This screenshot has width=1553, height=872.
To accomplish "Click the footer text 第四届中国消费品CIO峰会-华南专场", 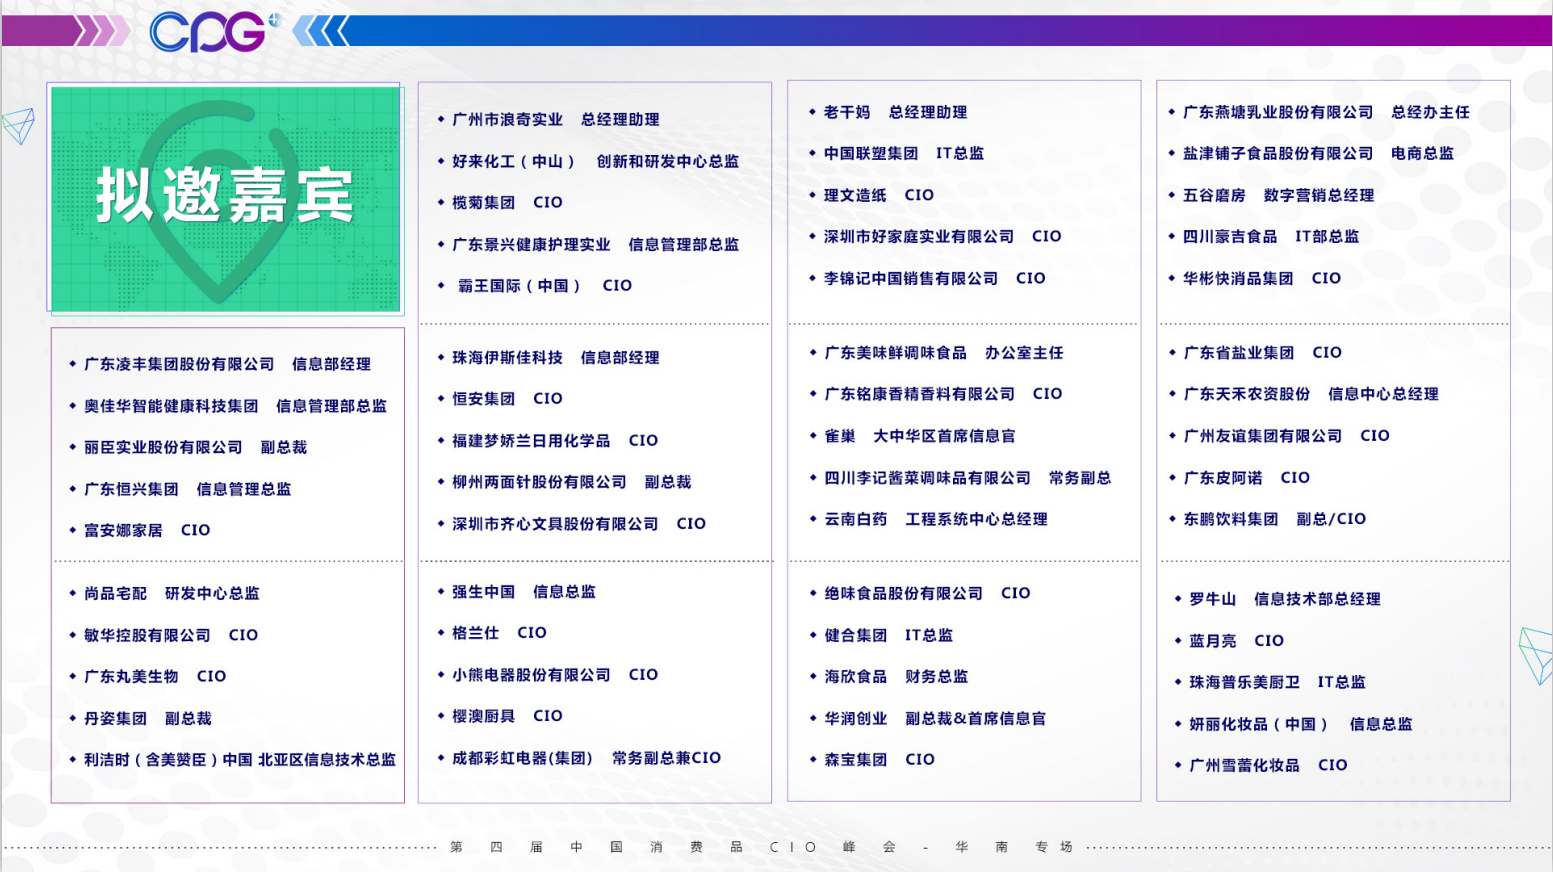I will coord(761,847).
